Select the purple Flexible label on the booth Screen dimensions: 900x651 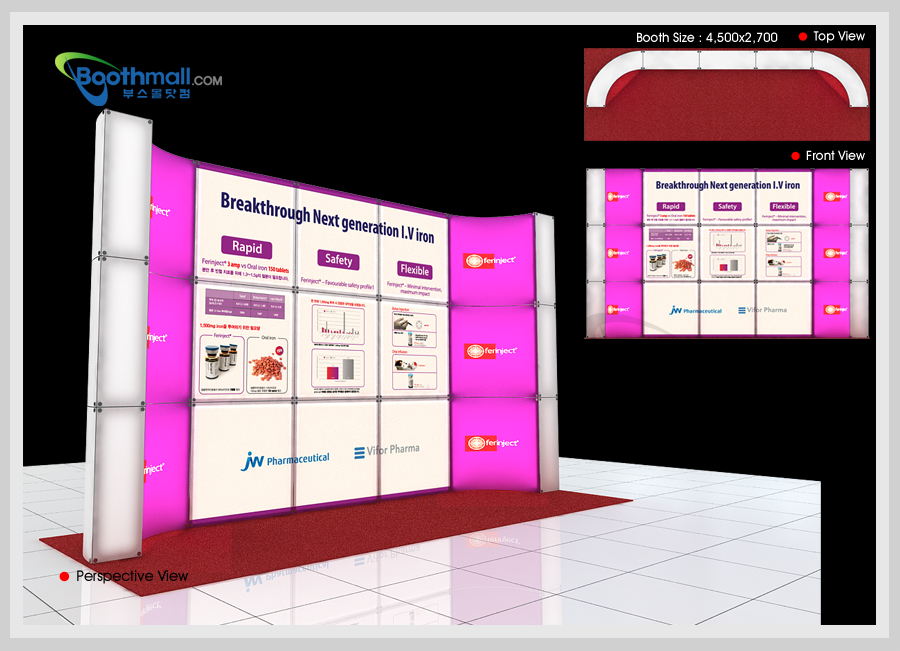(x=414, y=270)
